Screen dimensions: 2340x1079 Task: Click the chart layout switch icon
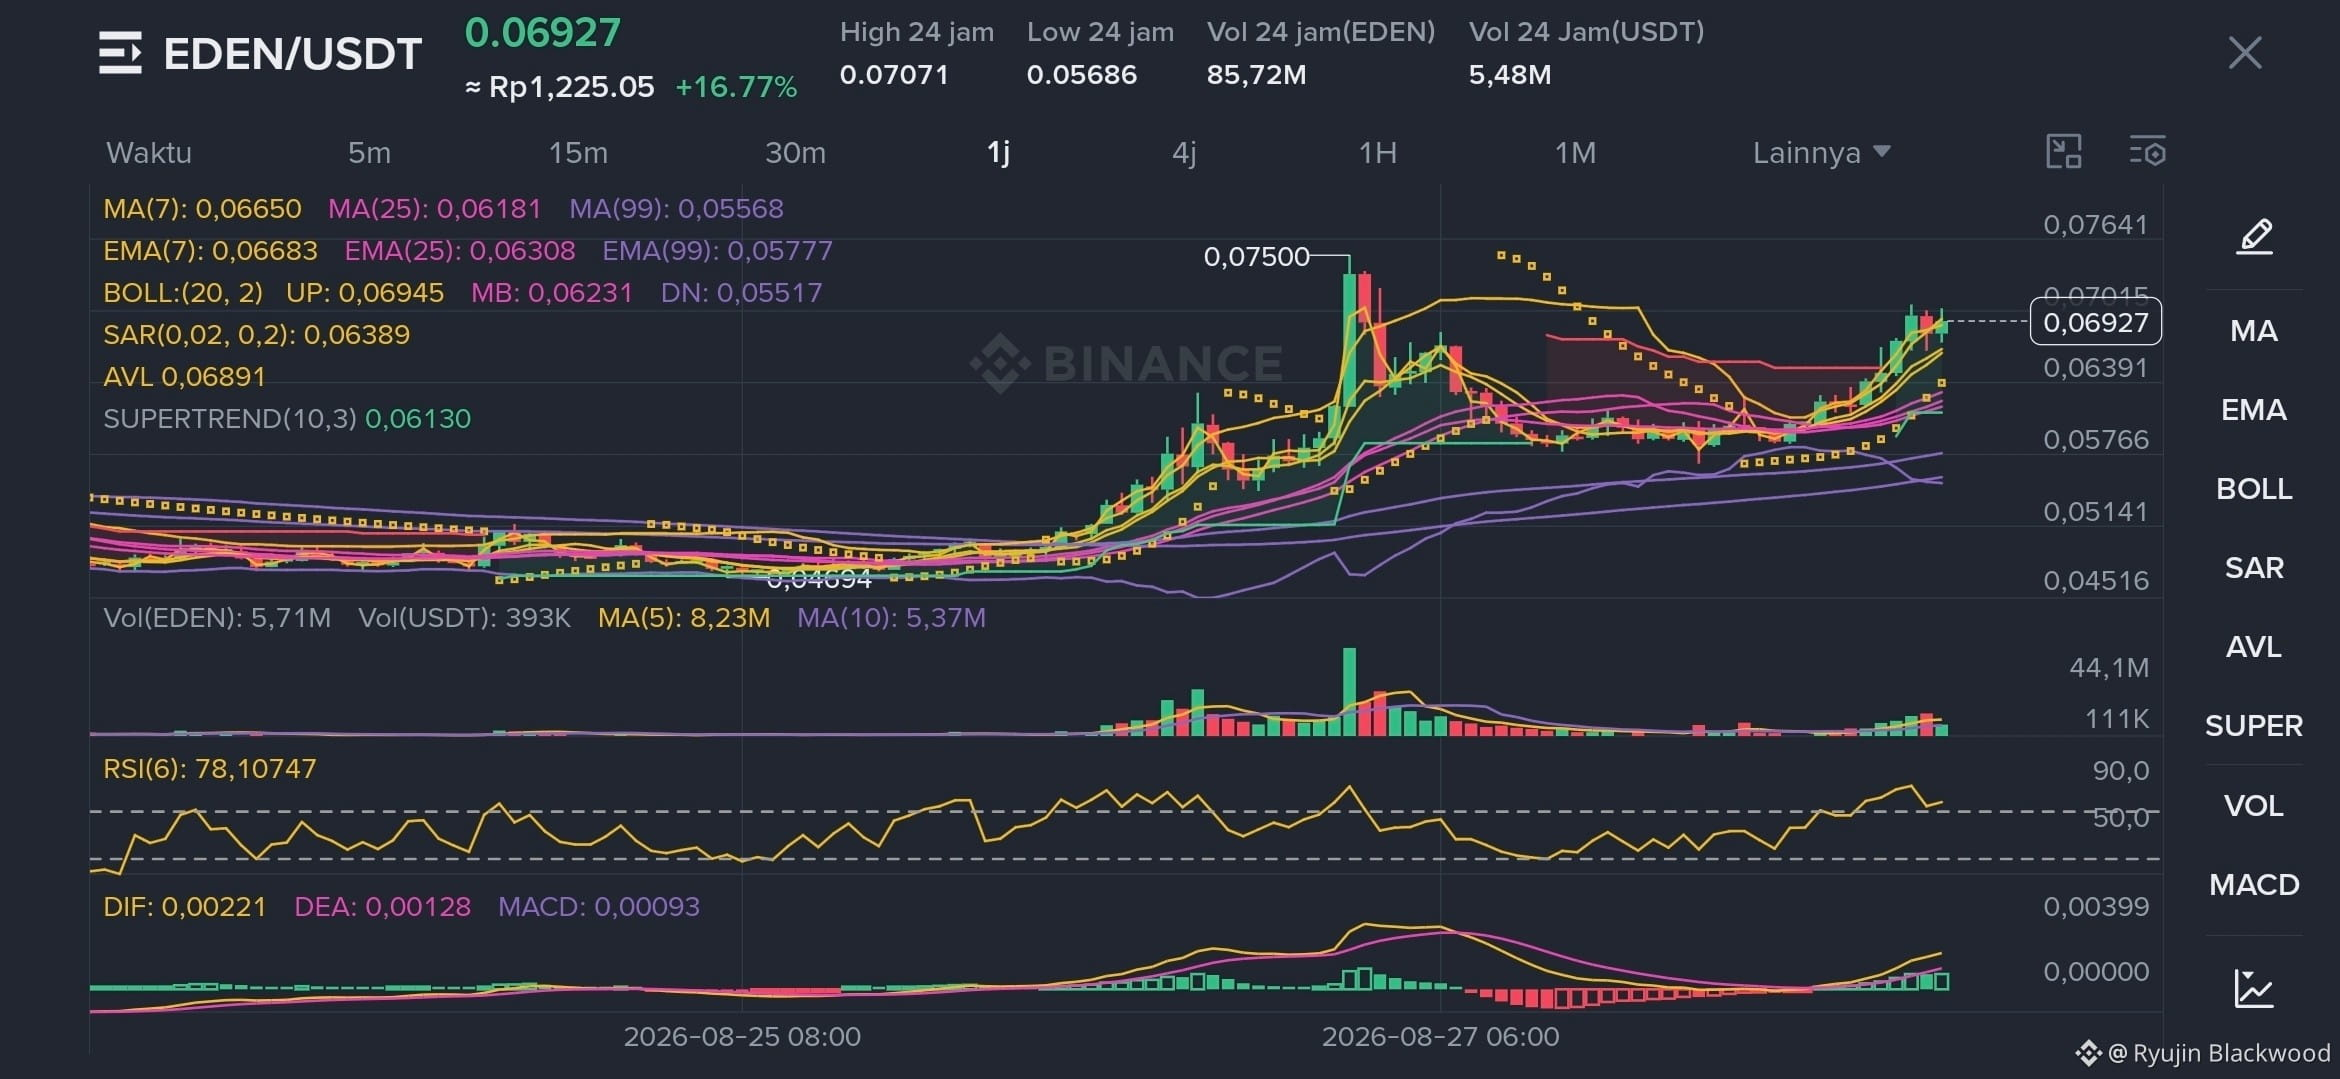click(x=2064, y=152)
